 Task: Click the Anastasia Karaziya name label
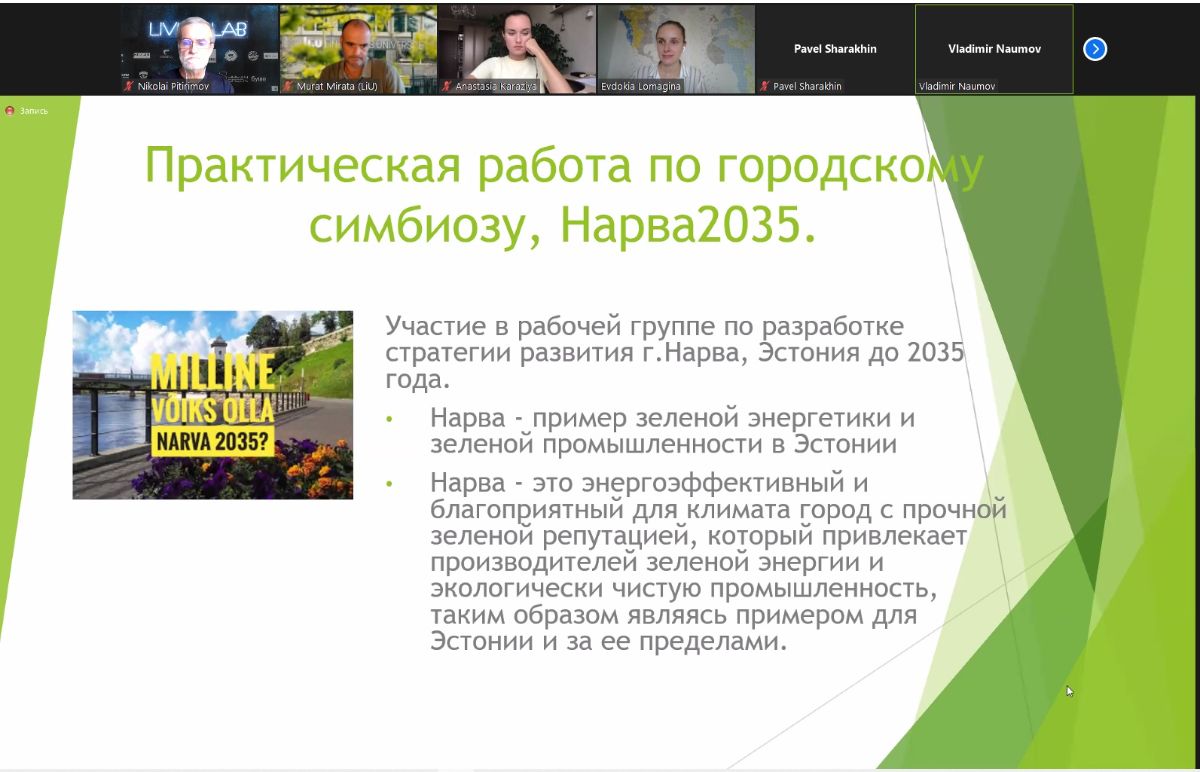tap(496, 87)
